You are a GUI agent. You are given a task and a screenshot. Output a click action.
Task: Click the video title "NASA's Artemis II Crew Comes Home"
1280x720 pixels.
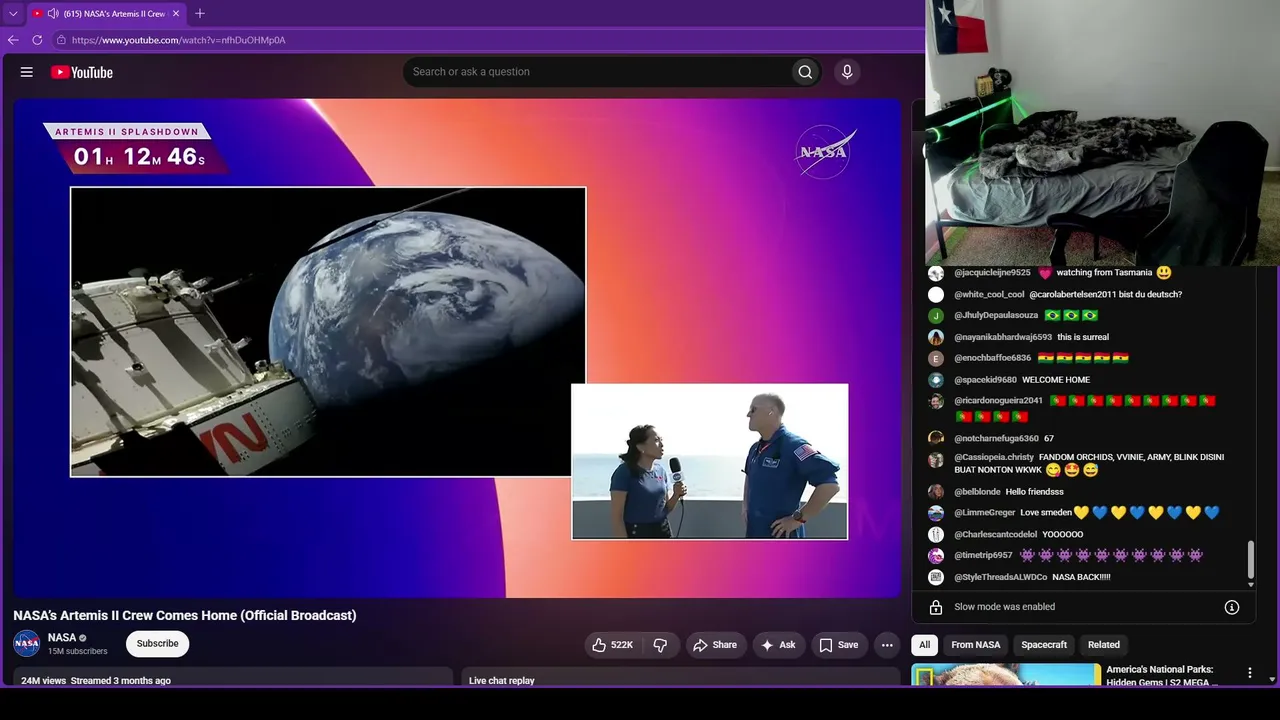click(x=185, y=616)
